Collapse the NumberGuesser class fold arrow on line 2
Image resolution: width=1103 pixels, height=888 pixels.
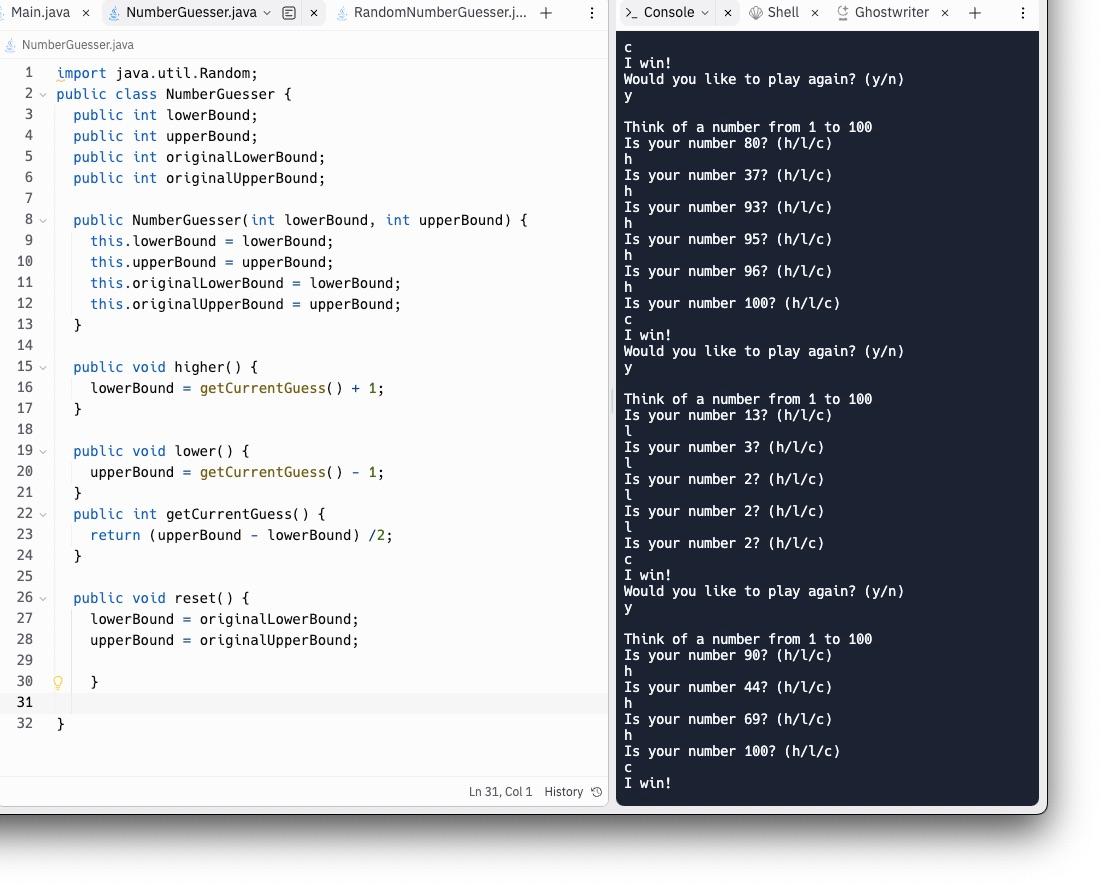pos(43,94)
